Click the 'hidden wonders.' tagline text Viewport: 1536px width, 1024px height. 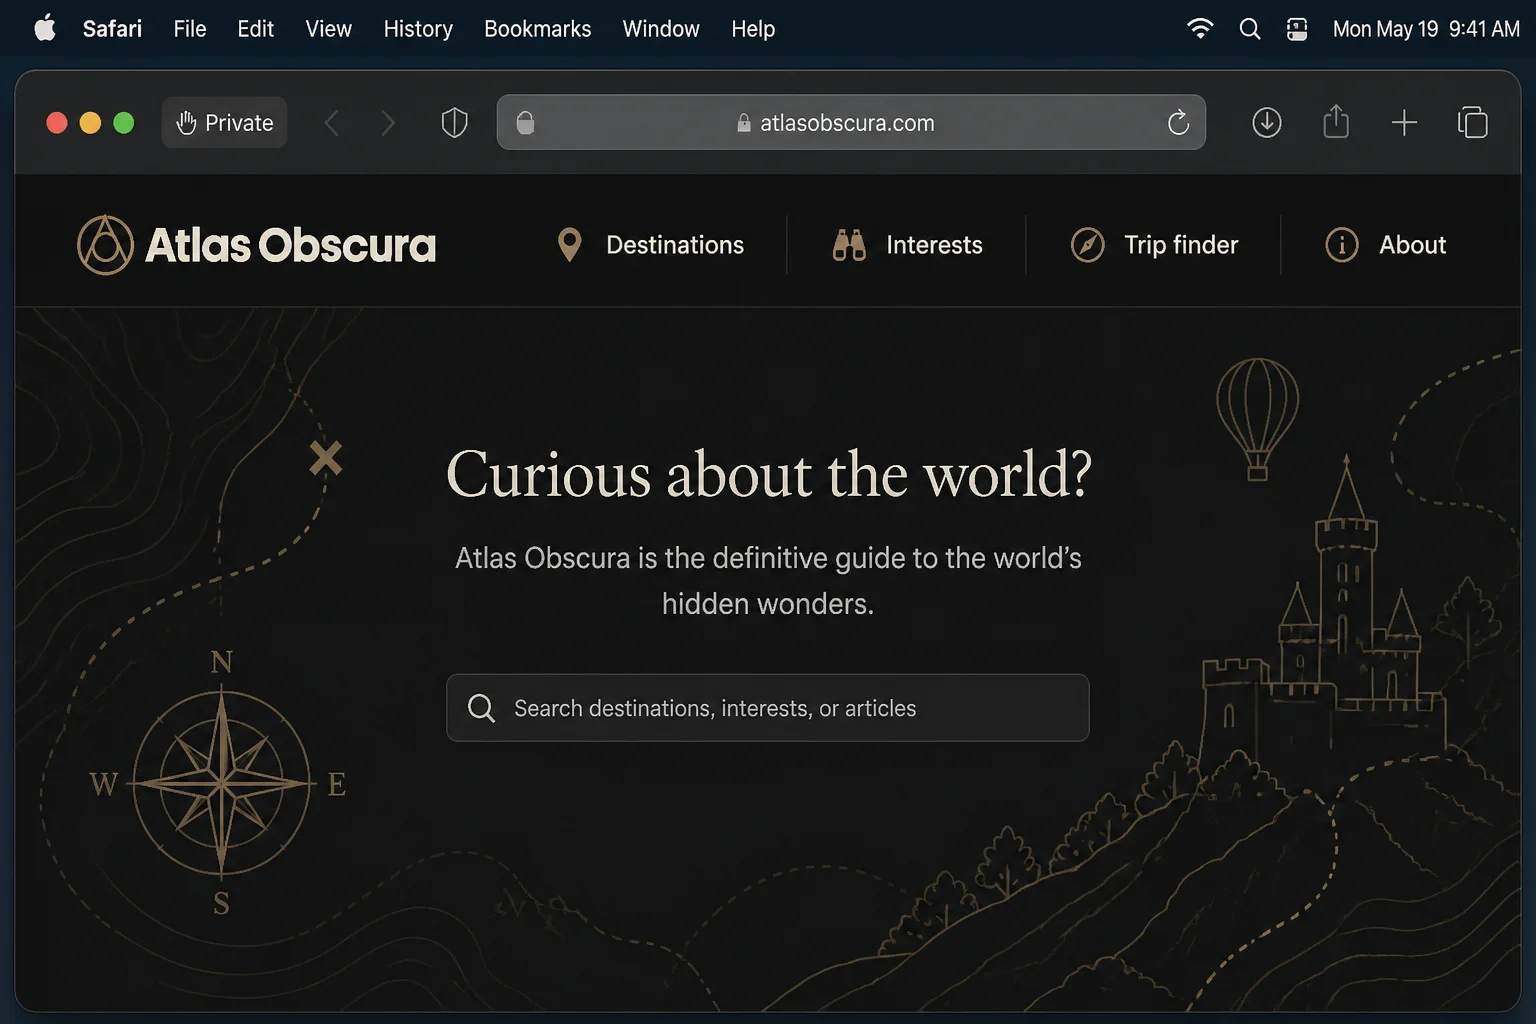click(768, 604)
